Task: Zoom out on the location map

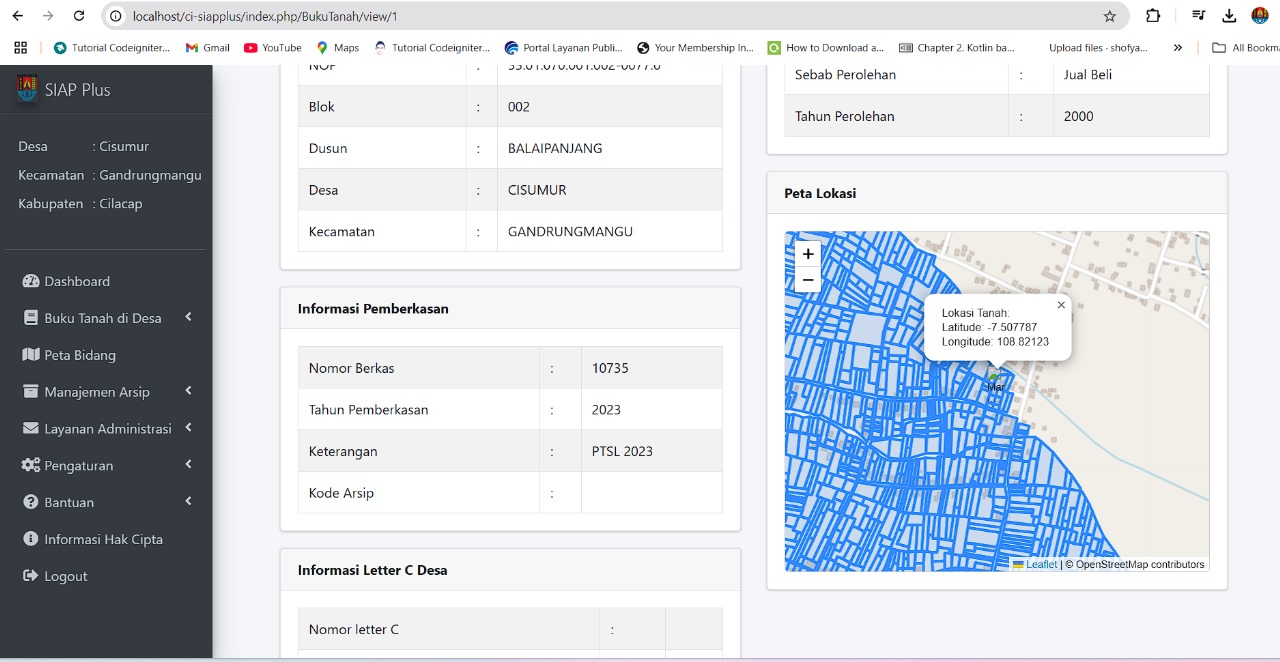Action: pos(808,280)
